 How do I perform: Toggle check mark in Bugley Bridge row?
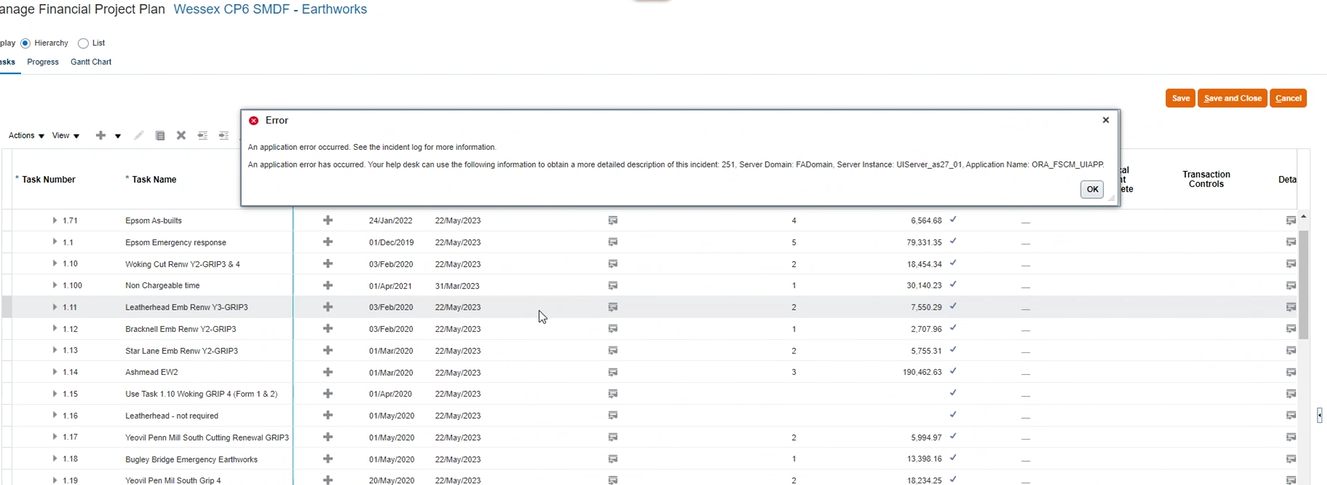(953, 458)
